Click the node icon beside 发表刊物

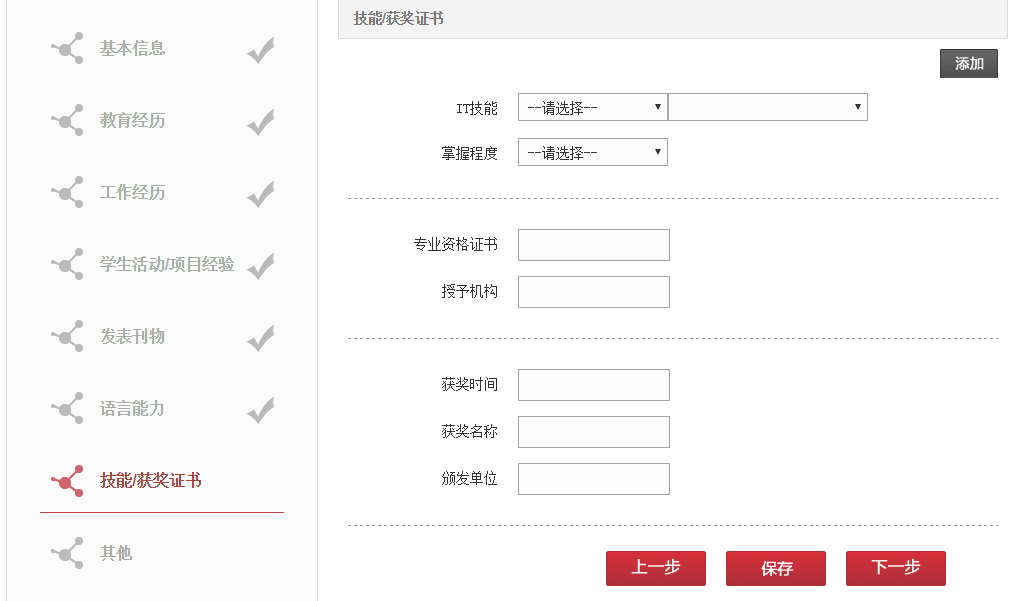click(67, 337)
